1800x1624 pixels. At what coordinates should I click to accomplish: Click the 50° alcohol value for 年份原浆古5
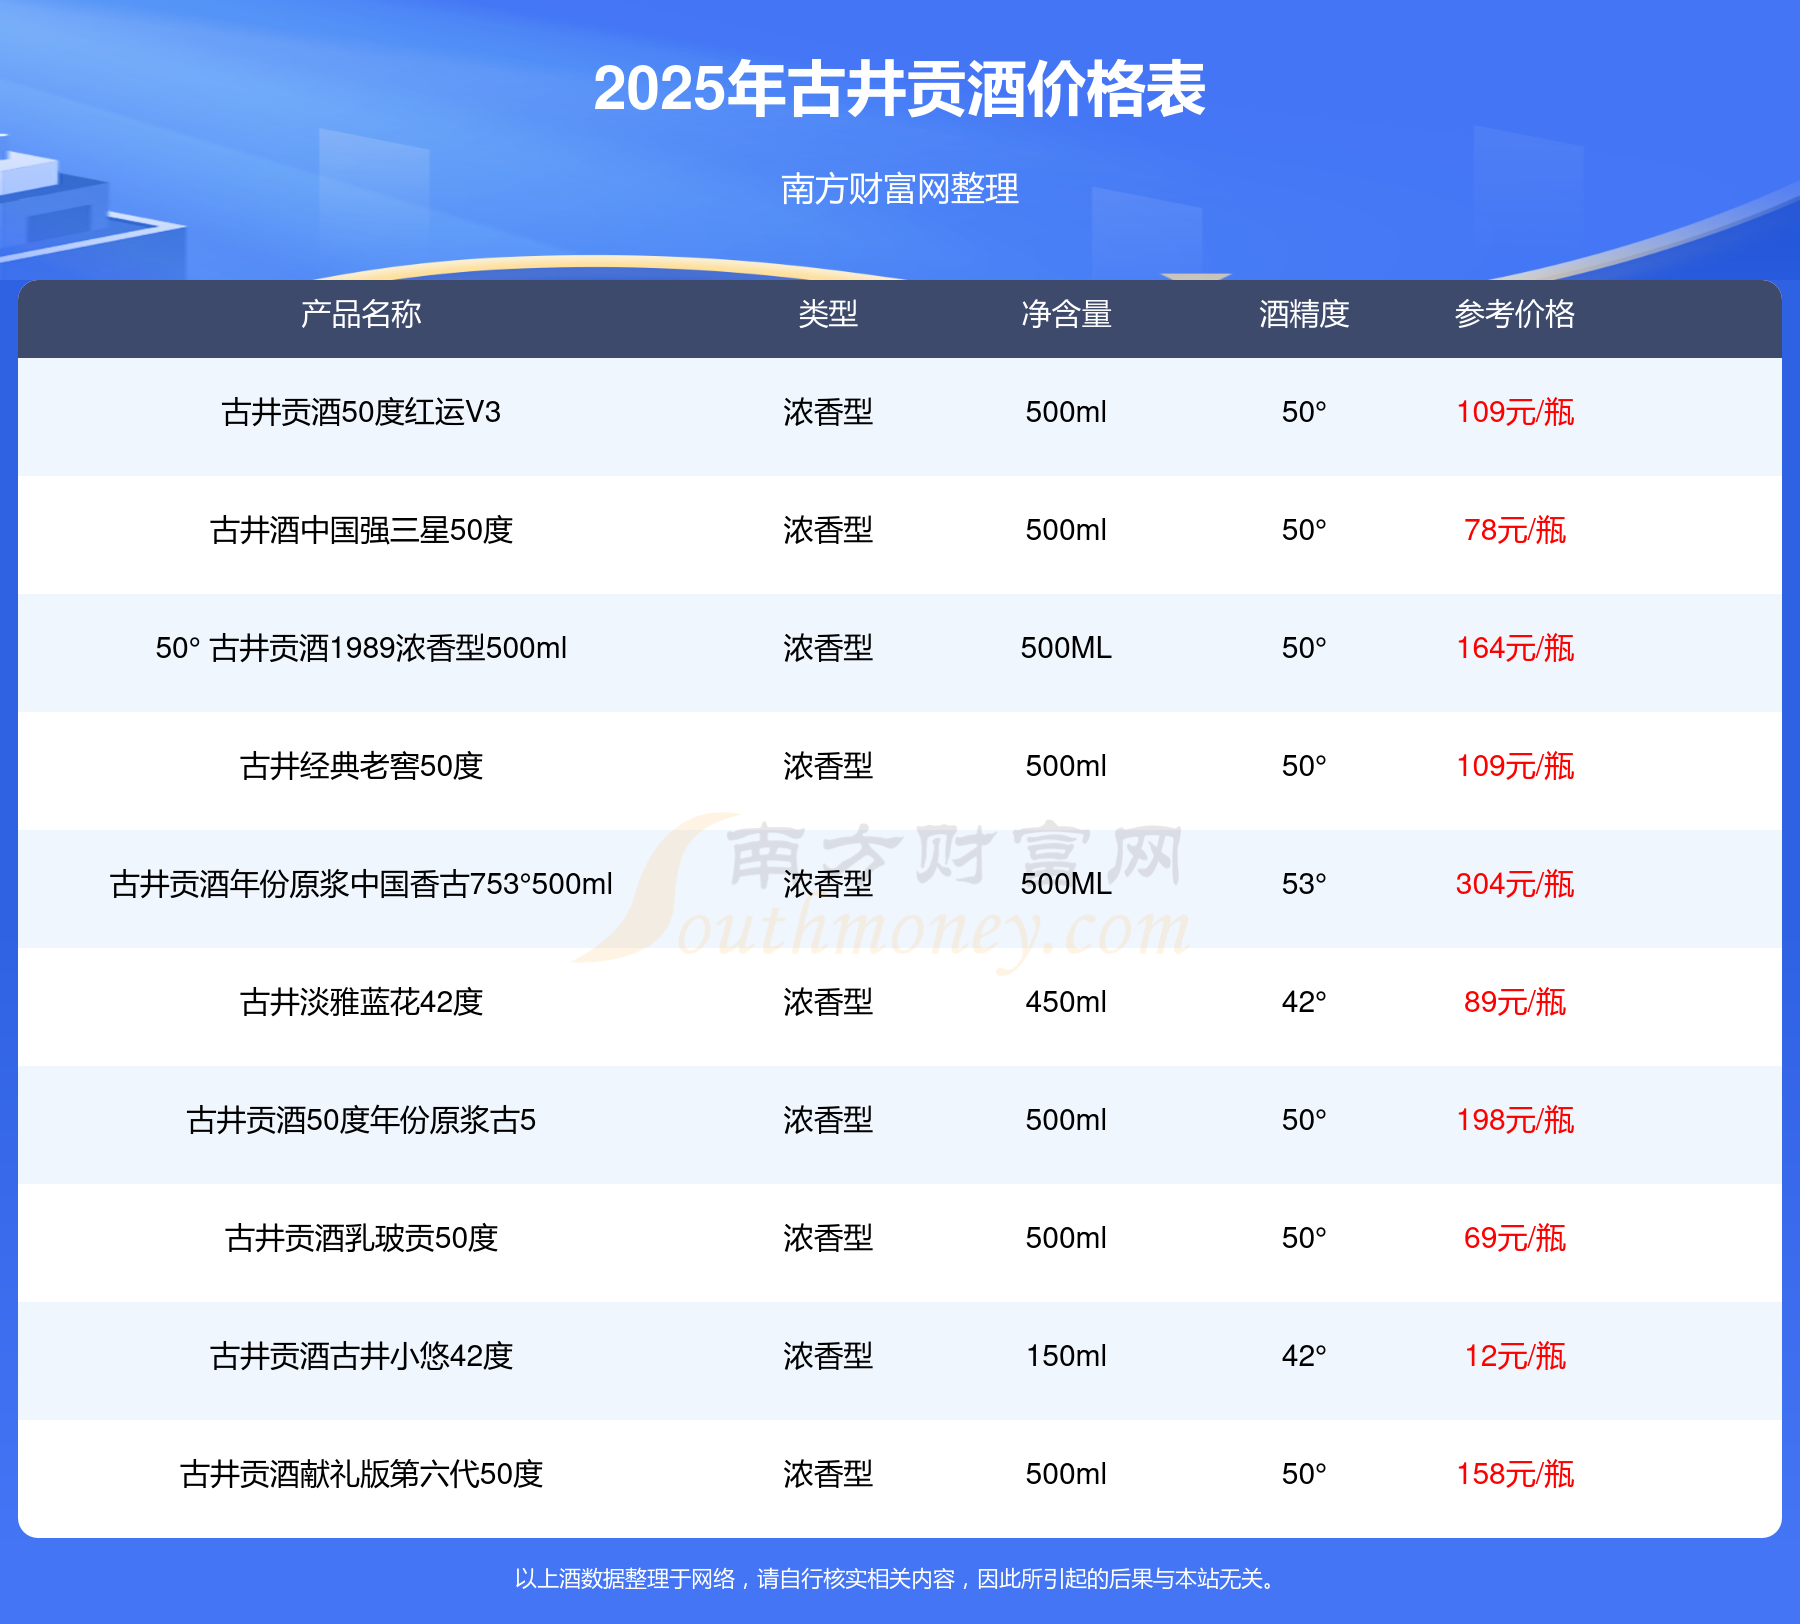[x=1304, y=1120]
